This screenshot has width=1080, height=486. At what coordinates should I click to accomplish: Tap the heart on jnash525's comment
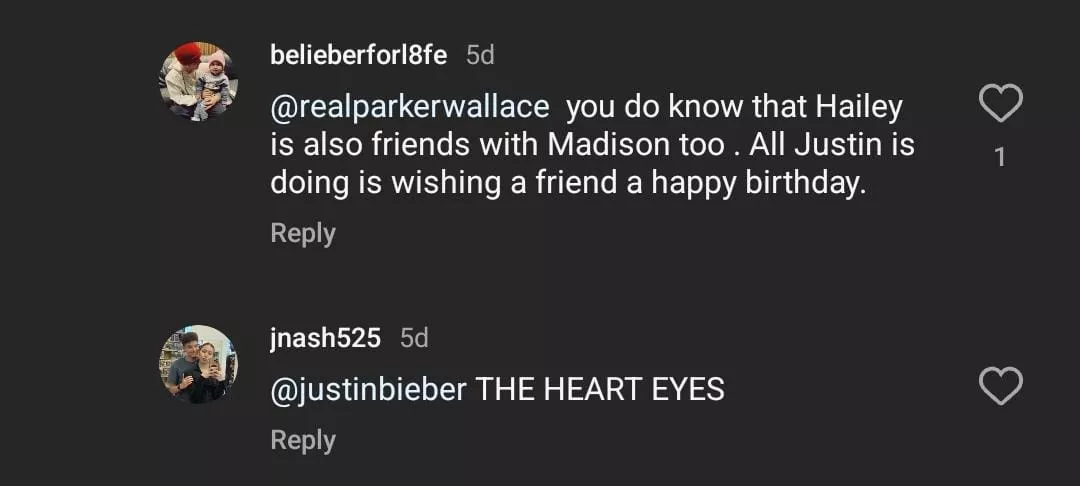click(1000, 386)
